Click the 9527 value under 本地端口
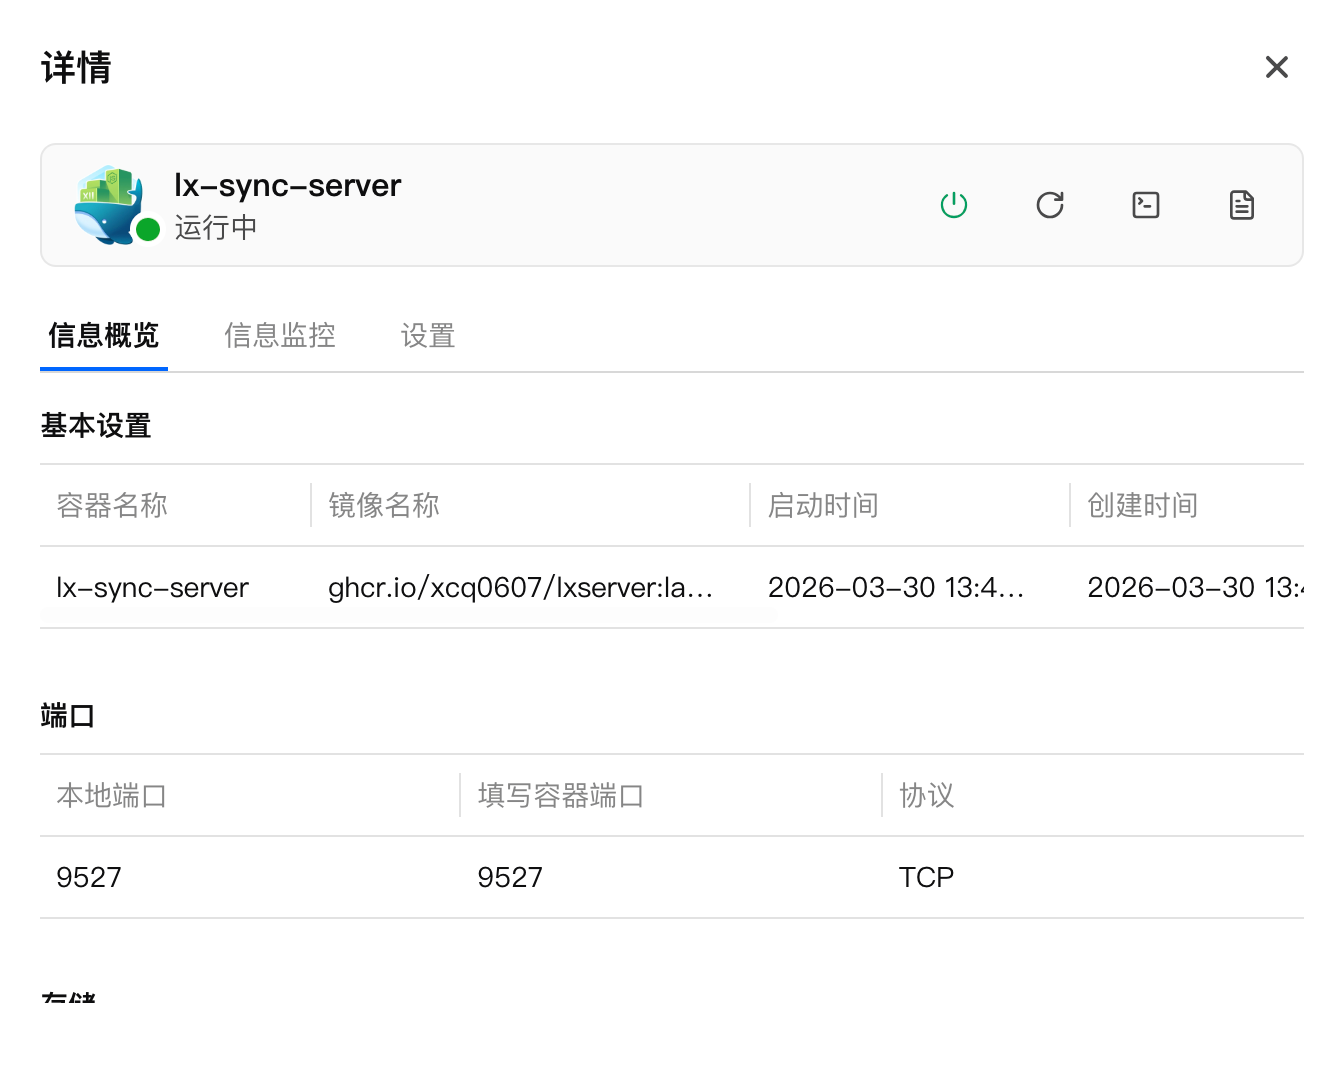1334x1086 pixels. 89,877
